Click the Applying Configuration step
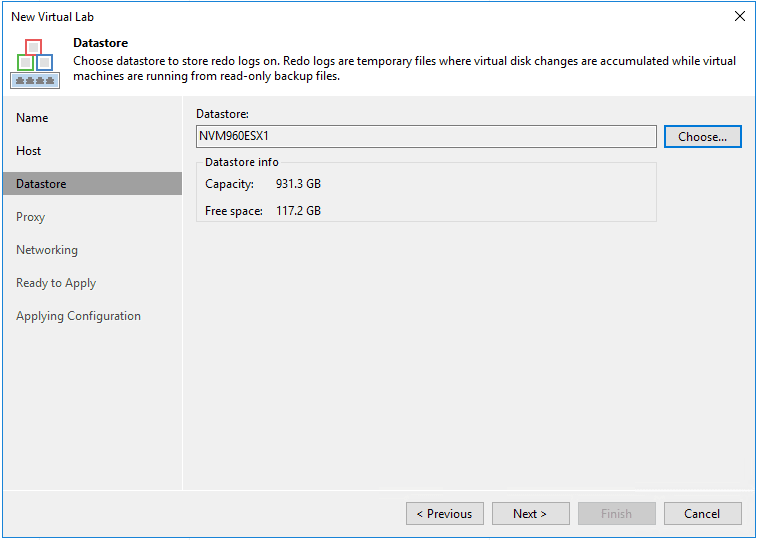 (x=78, y=316)
